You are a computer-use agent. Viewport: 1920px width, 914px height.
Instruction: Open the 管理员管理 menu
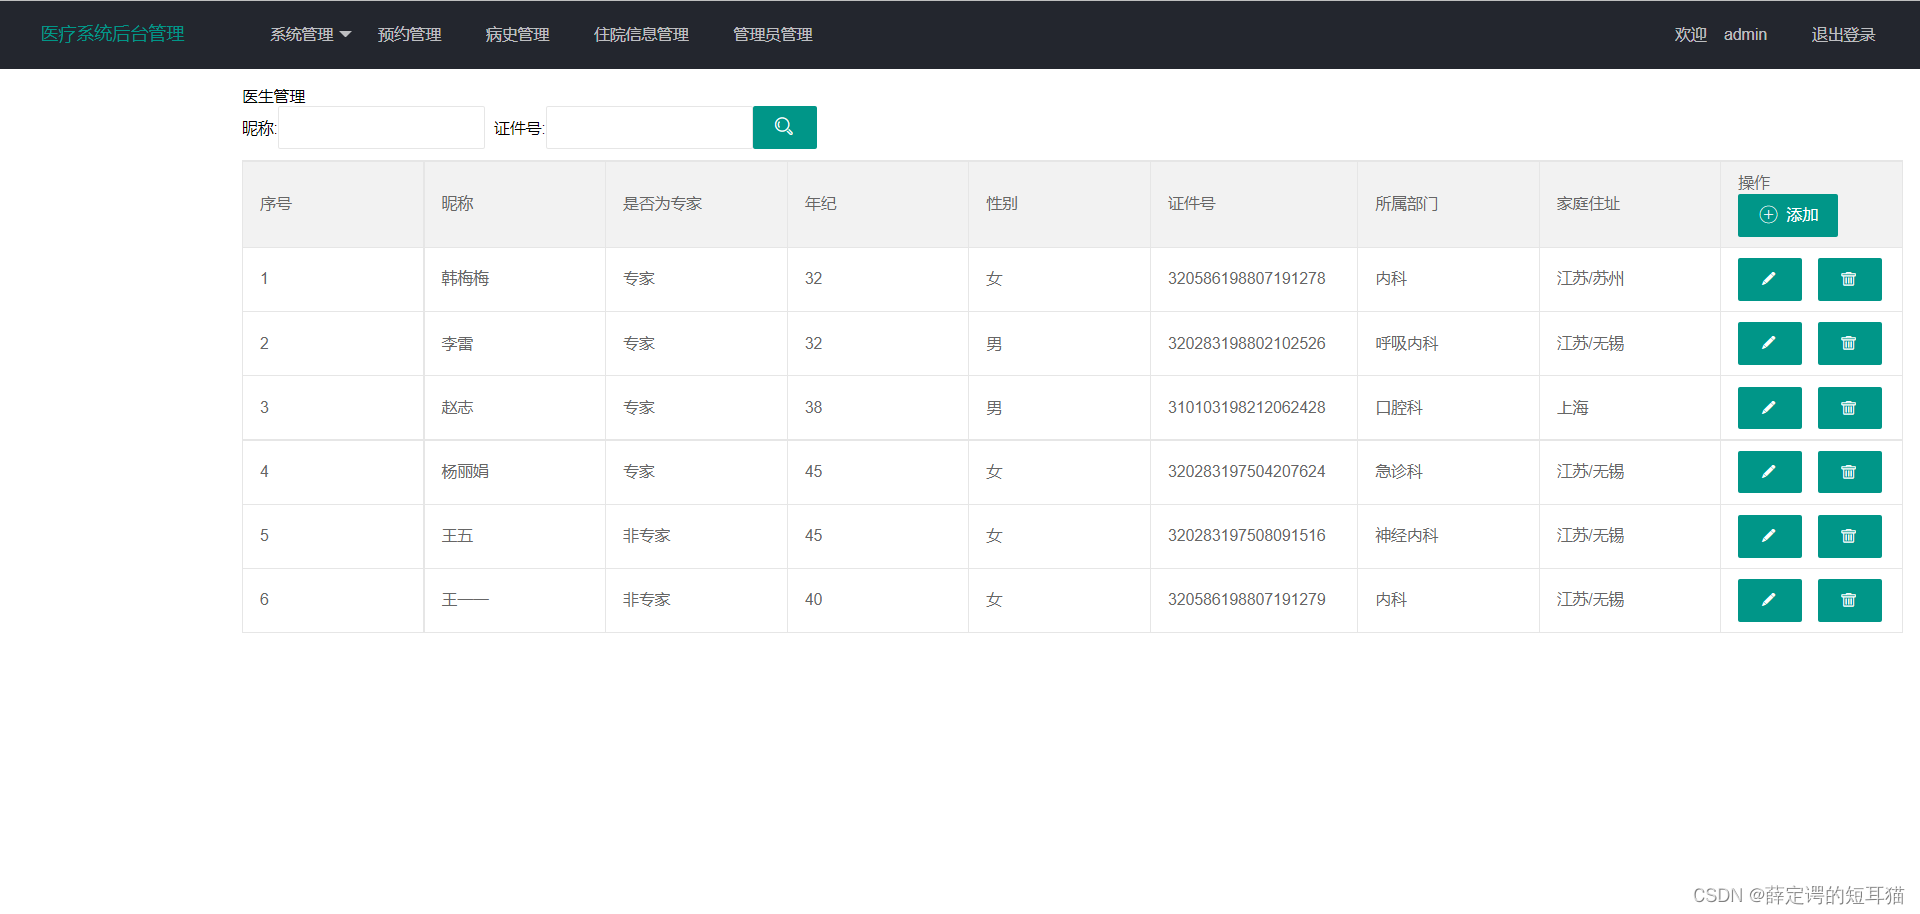coord(772,34)
